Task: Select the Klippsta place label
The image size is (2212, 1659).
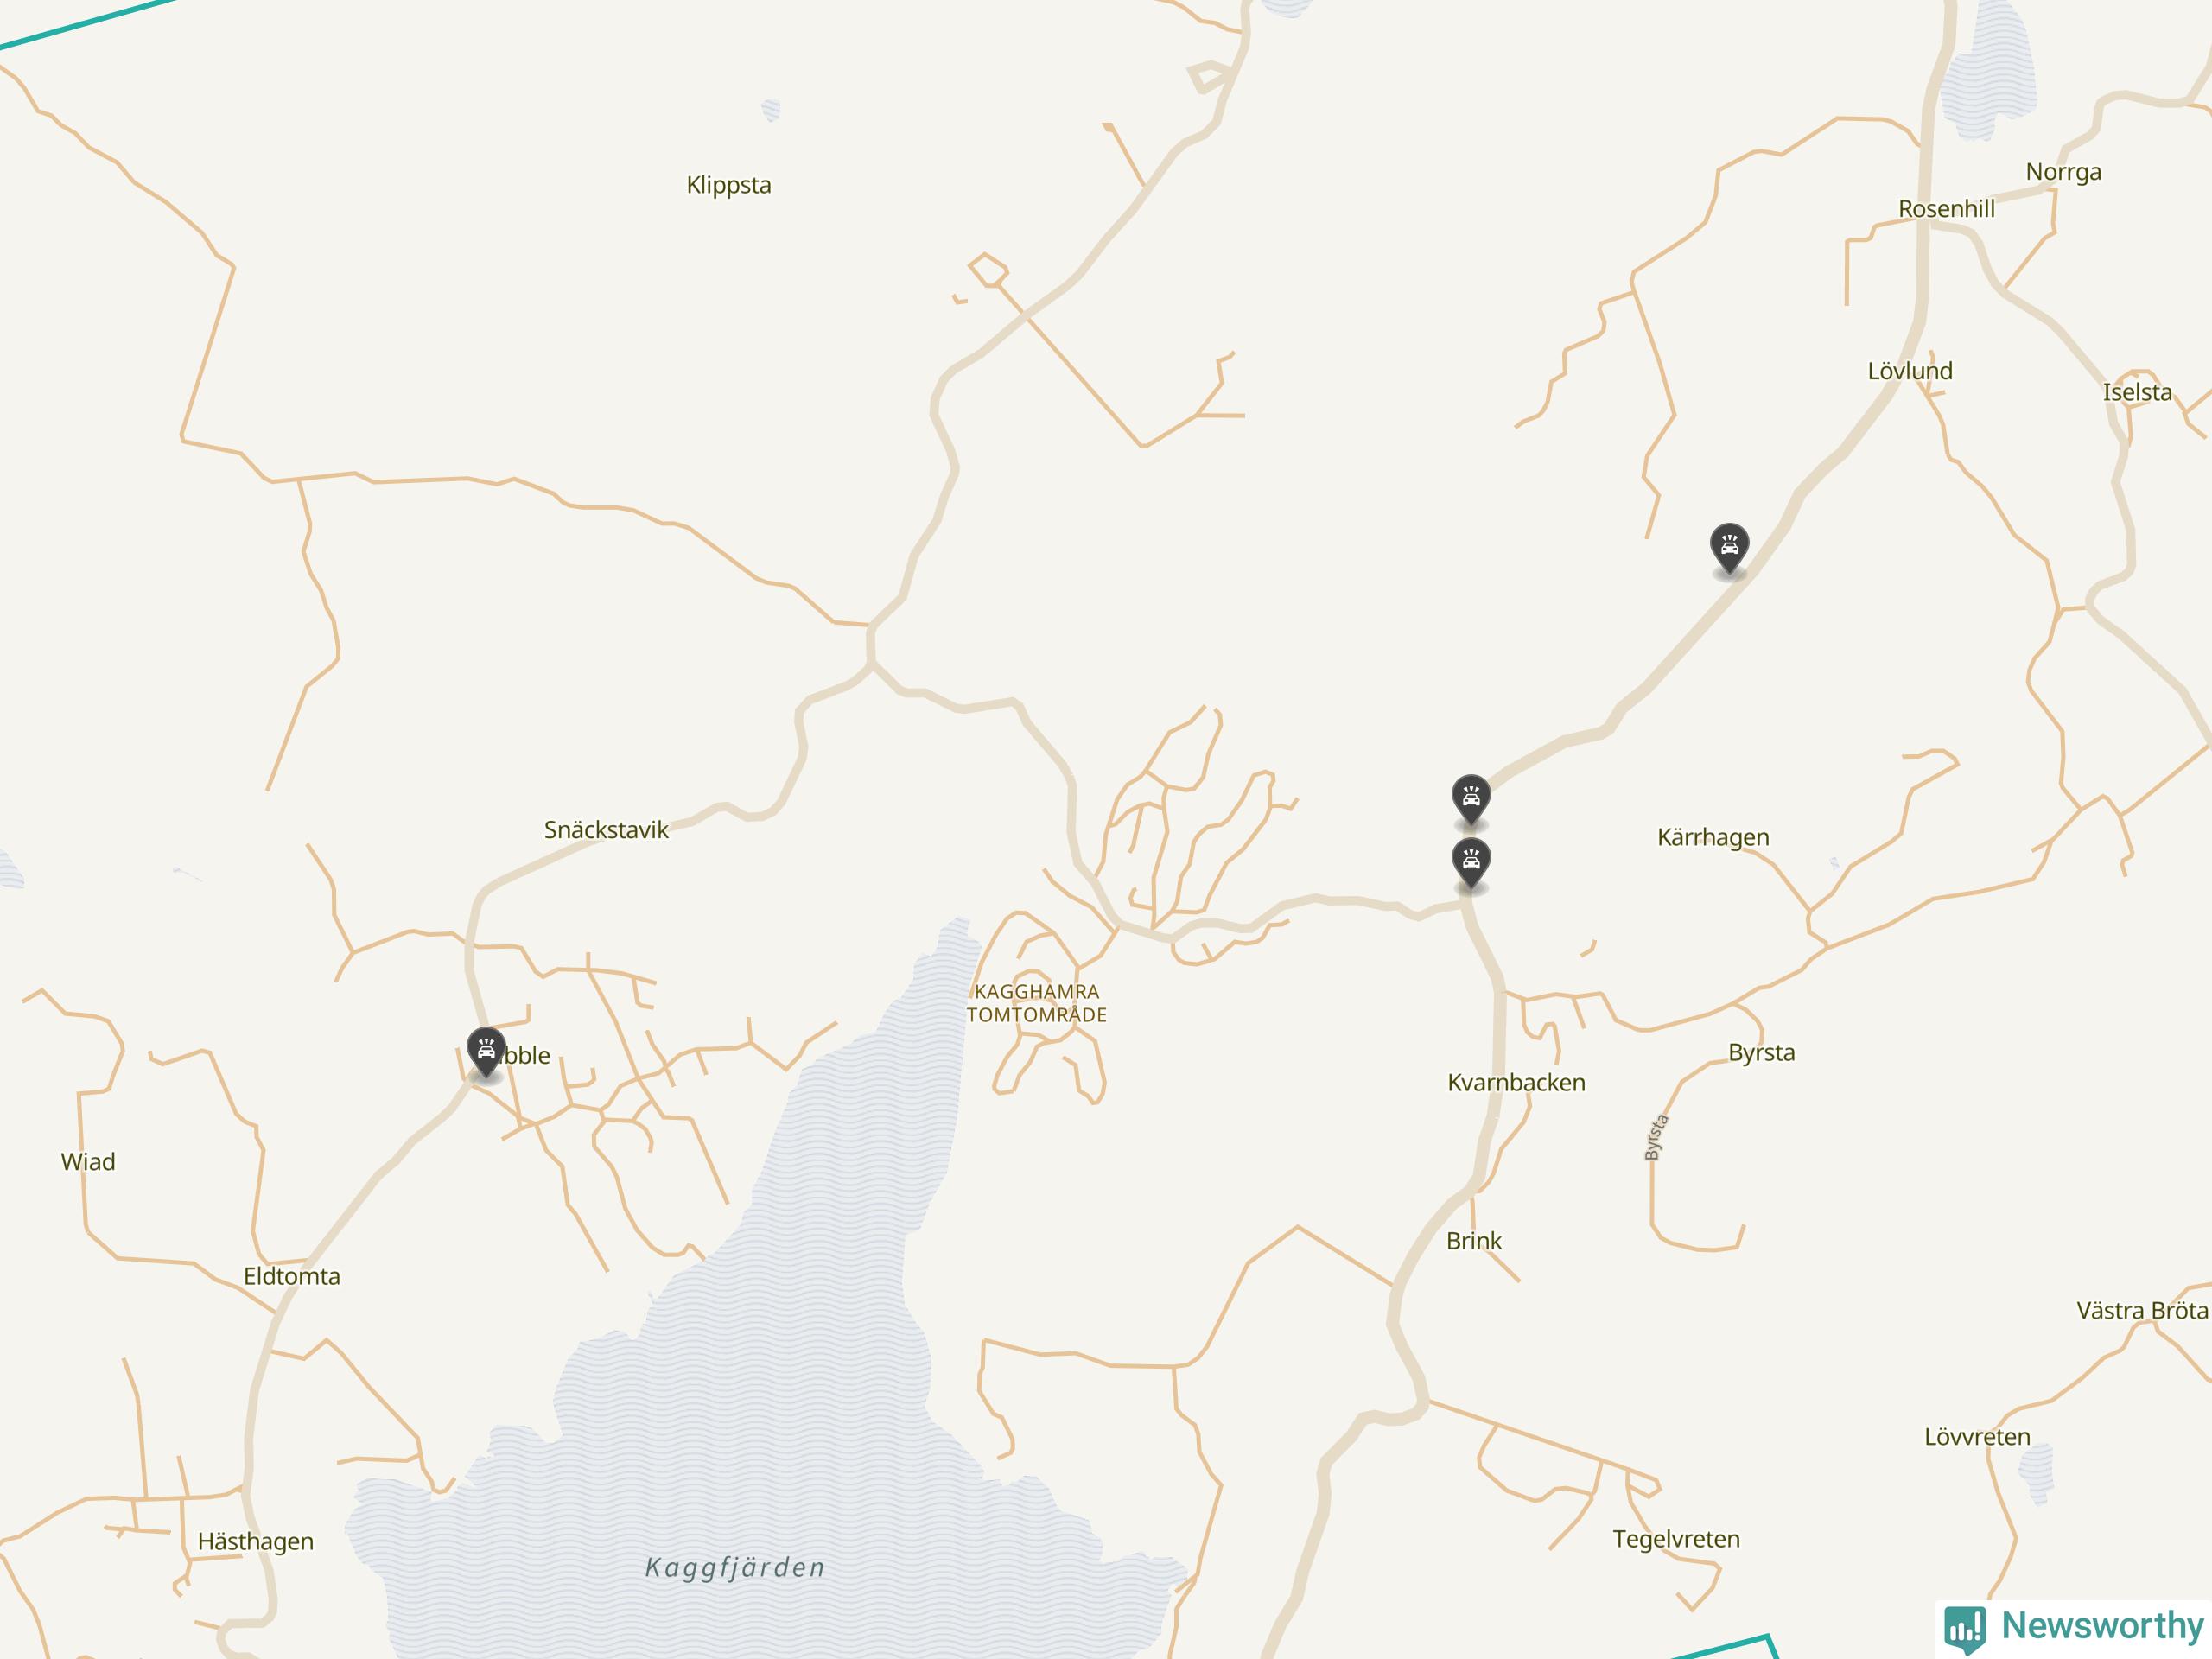Action: pyautogui.click(x=729, y=185)
